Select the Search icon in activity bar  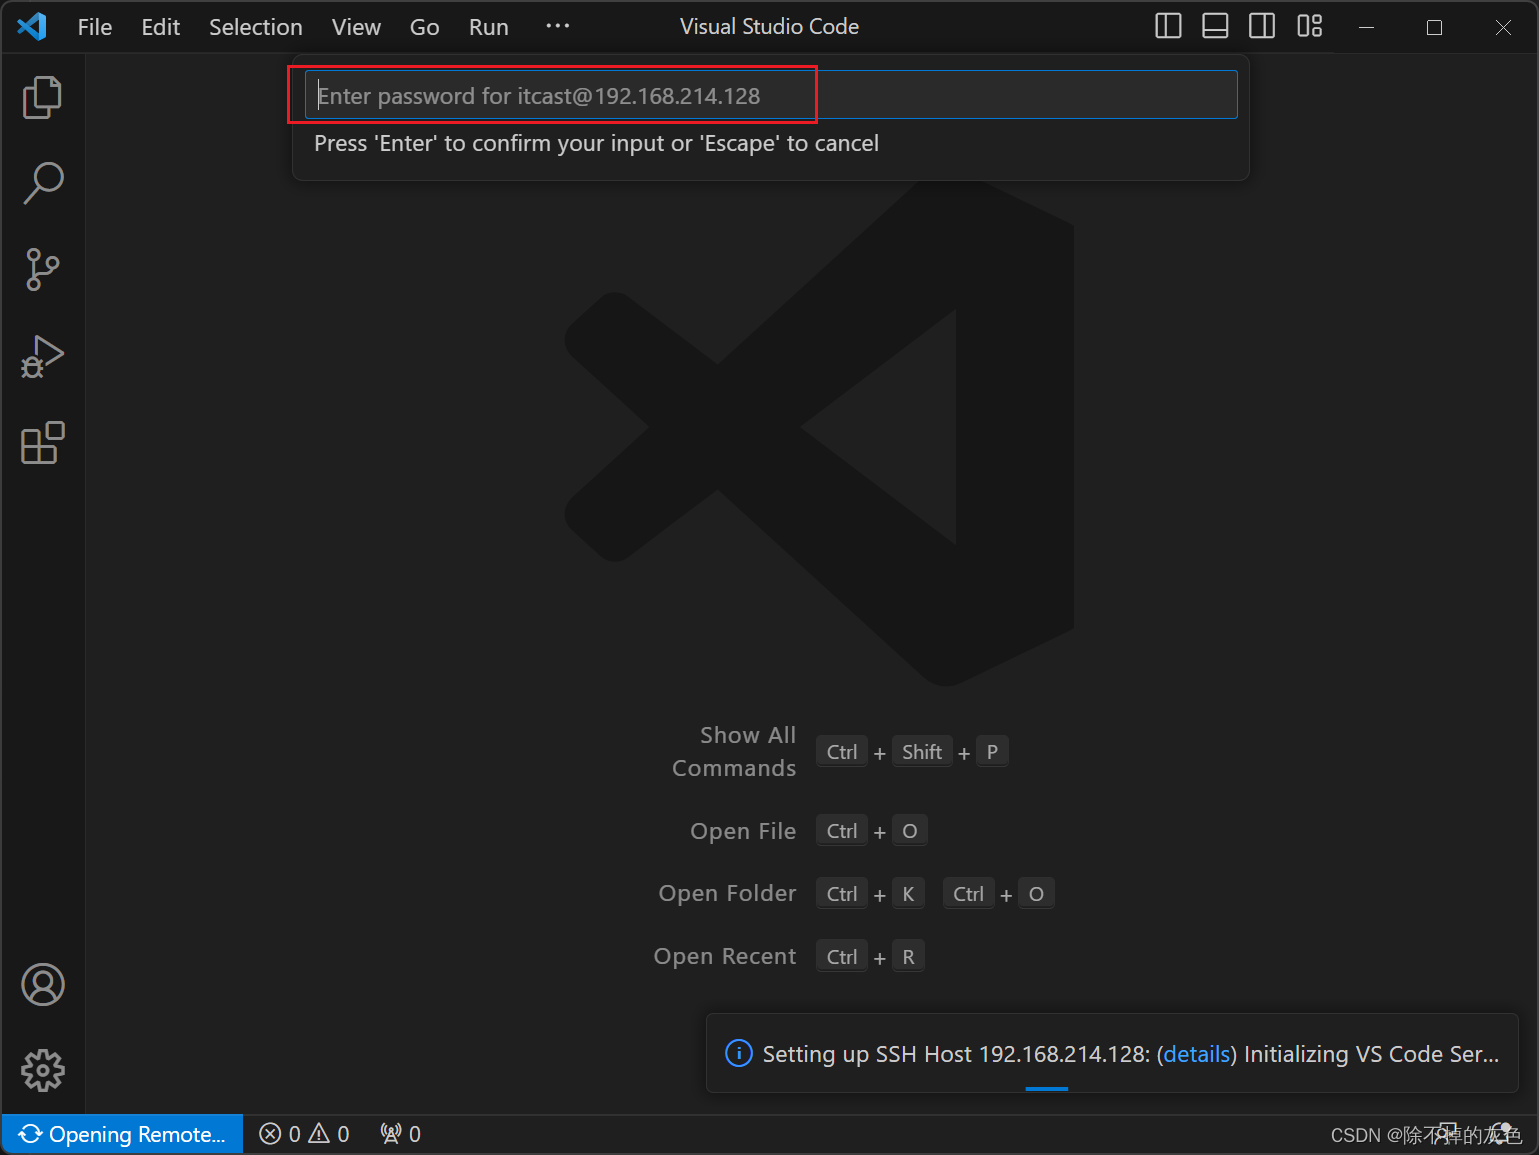42,182
